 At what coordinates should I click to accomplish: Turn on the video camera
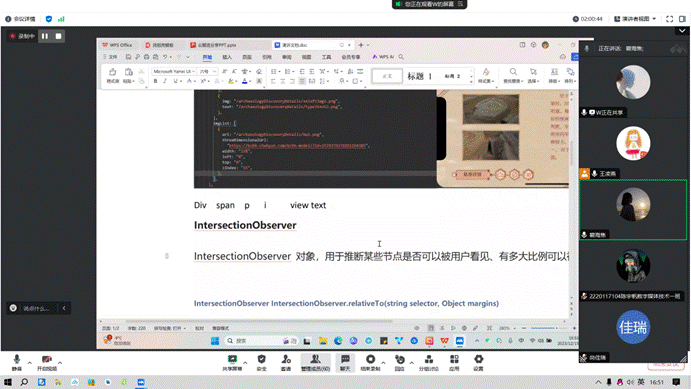46,363
